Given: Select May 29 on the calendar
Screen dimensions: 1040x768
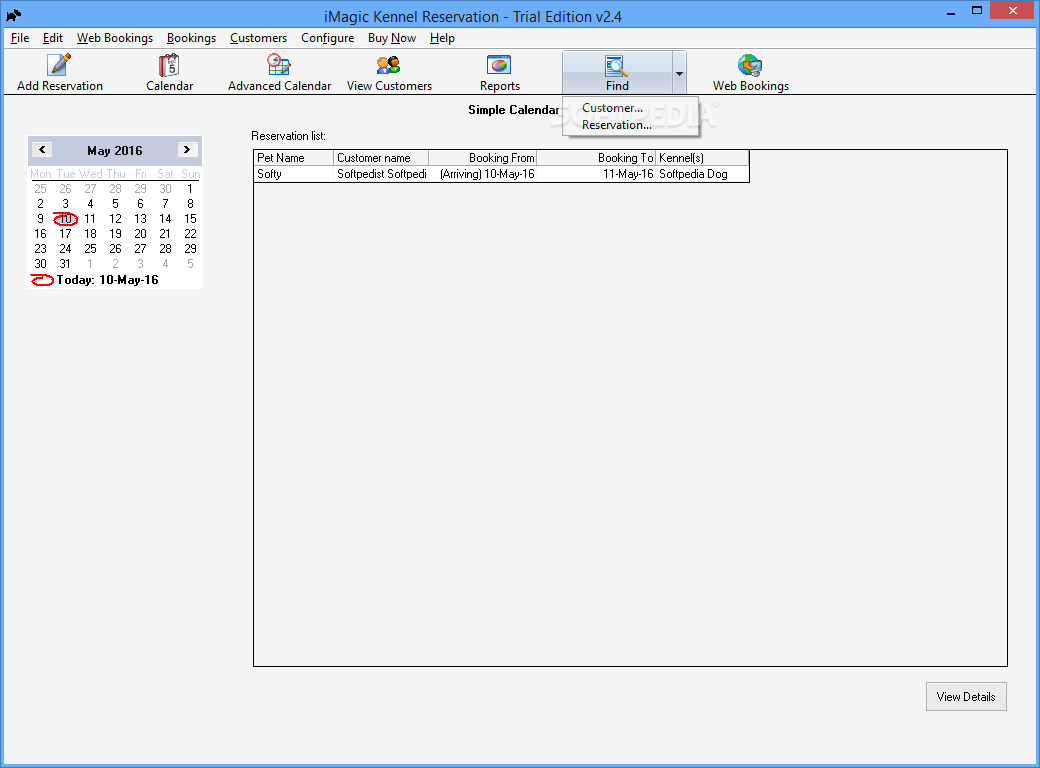Looking at the screenshot, I should click(190, 249).
